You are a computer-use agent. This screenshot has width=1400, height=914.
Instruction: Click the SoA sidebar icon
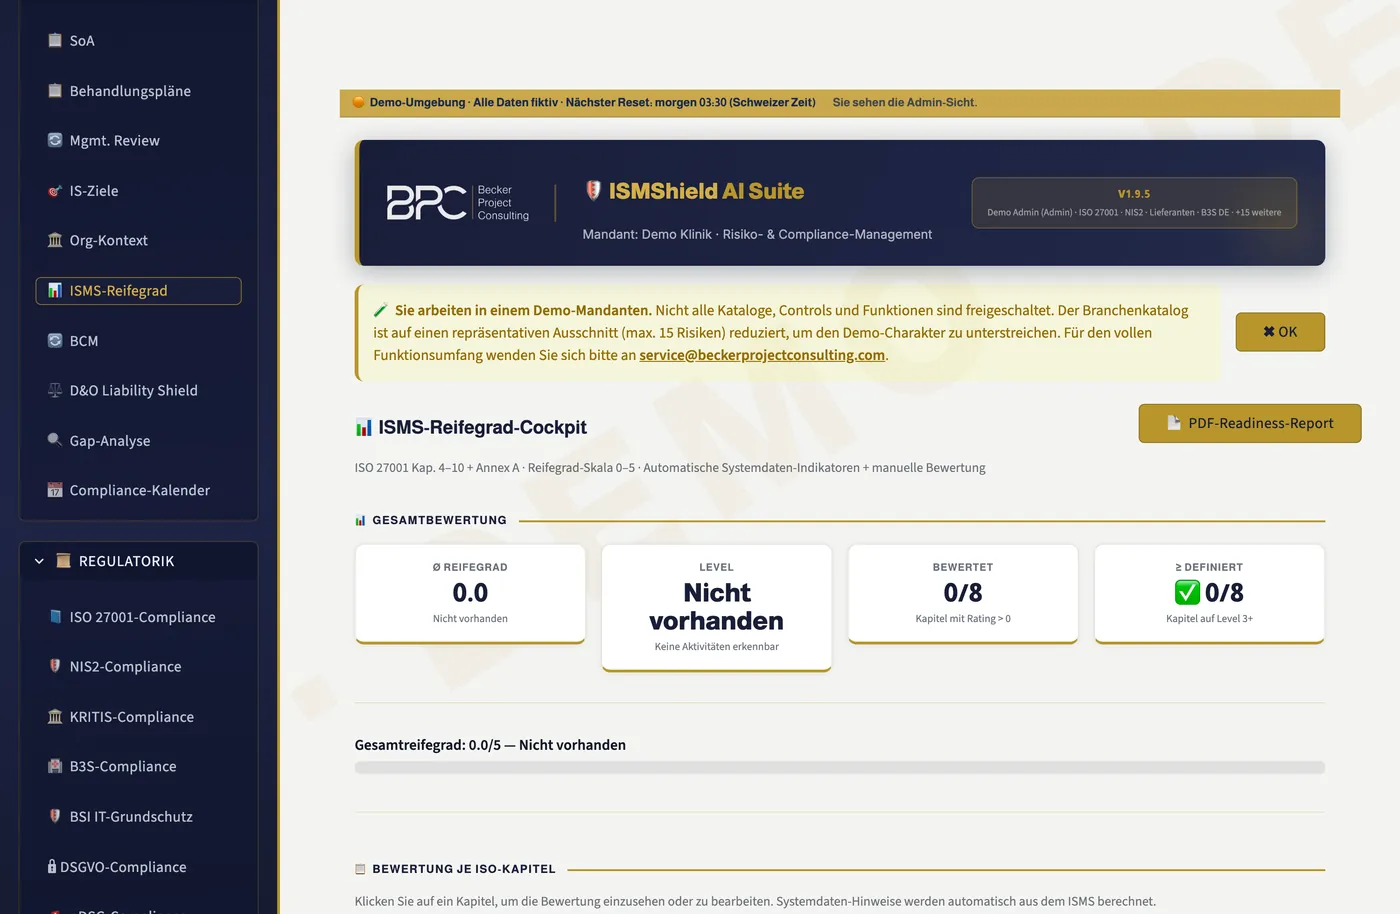pyautogui.click(x=55, y=41)
